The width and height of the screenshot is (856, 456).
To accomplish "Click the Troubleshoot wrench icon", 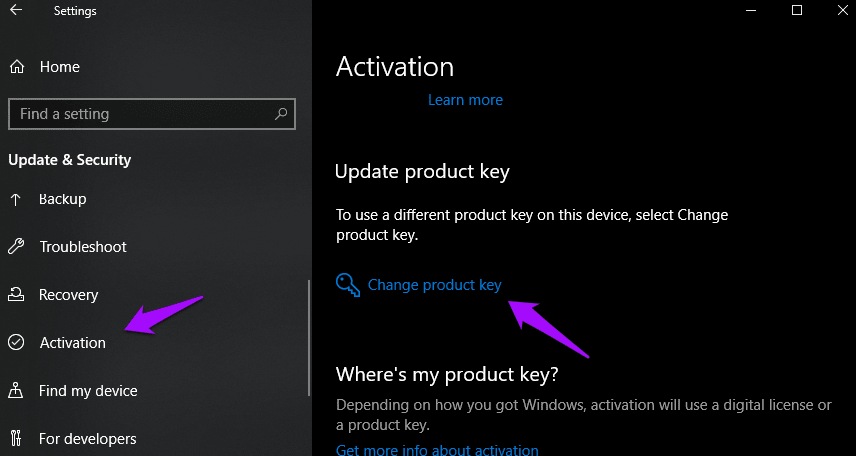I will click(x=16, y=247).
